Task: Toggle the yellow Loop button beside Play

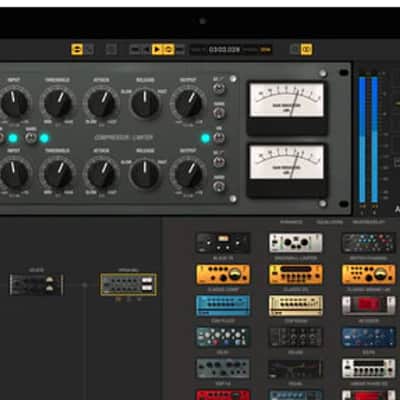Action: pos(168,50)
